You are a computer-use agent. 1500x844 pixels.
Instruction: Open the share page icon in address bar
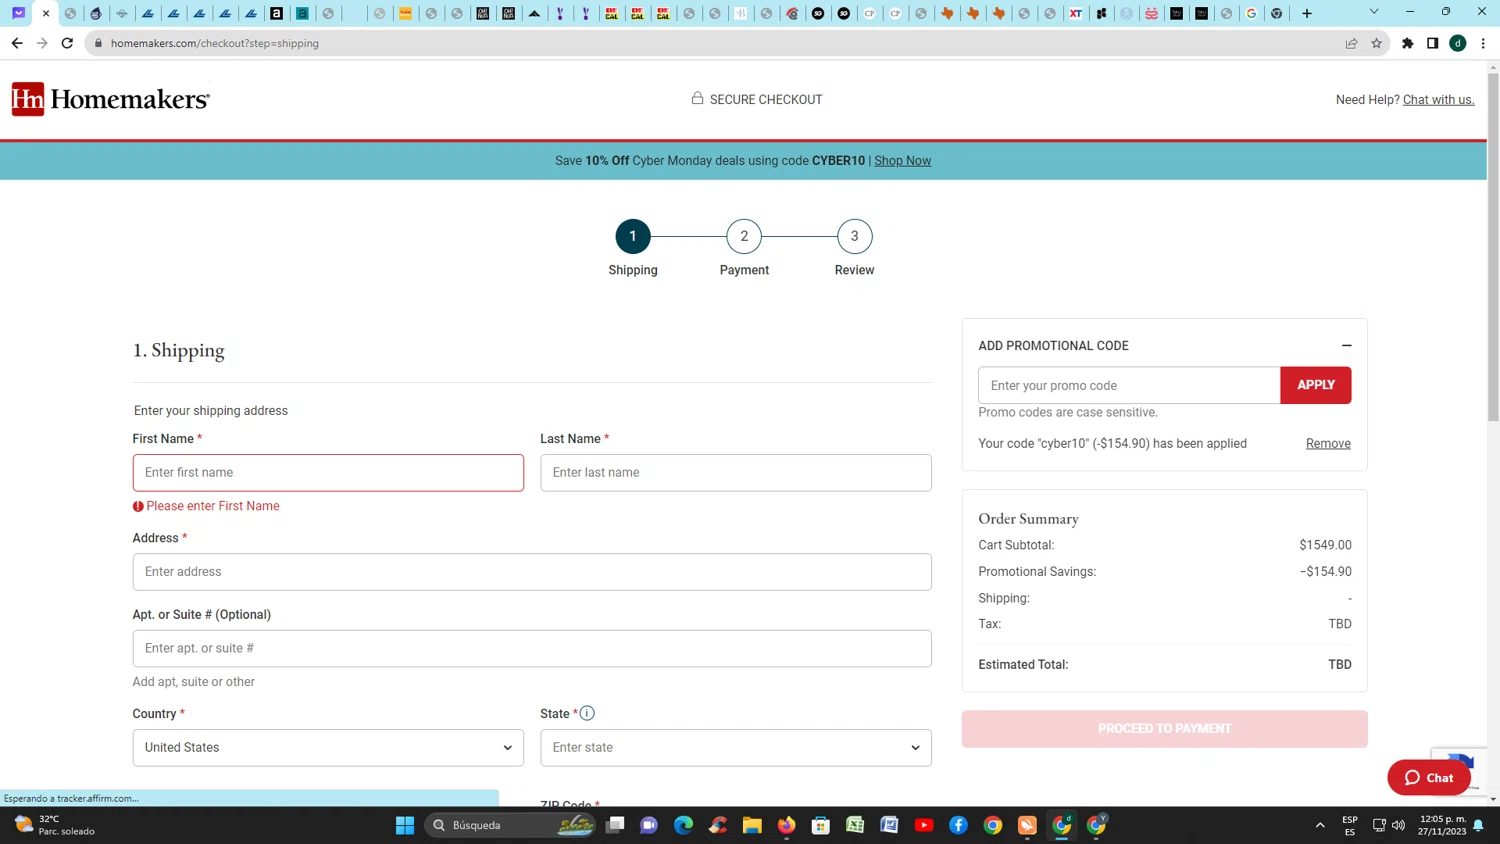coord(1351,43)
